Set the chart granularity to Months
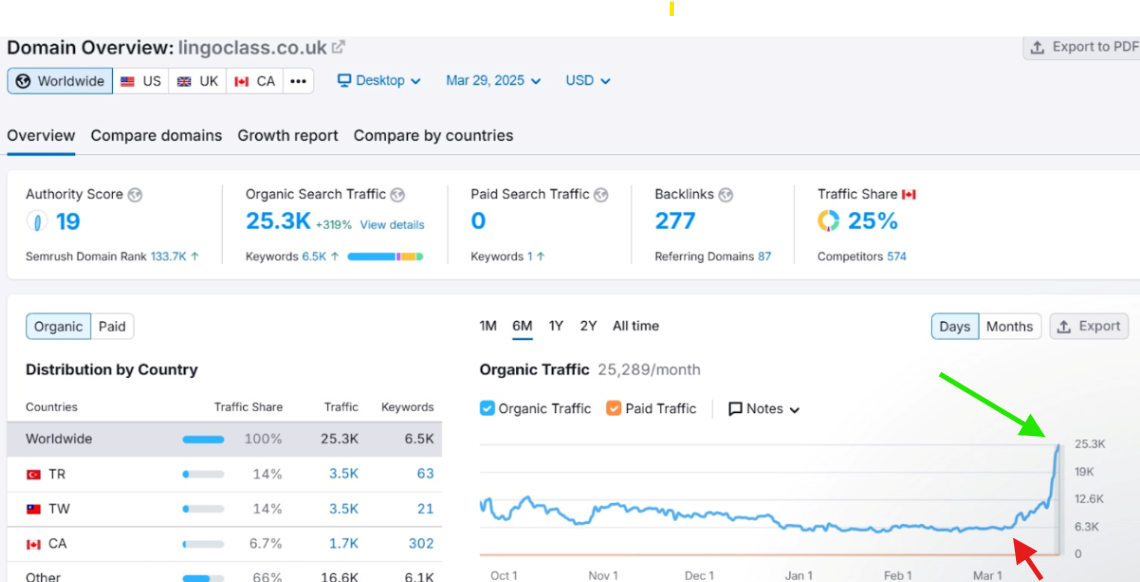 click(x=1009, y=326)
